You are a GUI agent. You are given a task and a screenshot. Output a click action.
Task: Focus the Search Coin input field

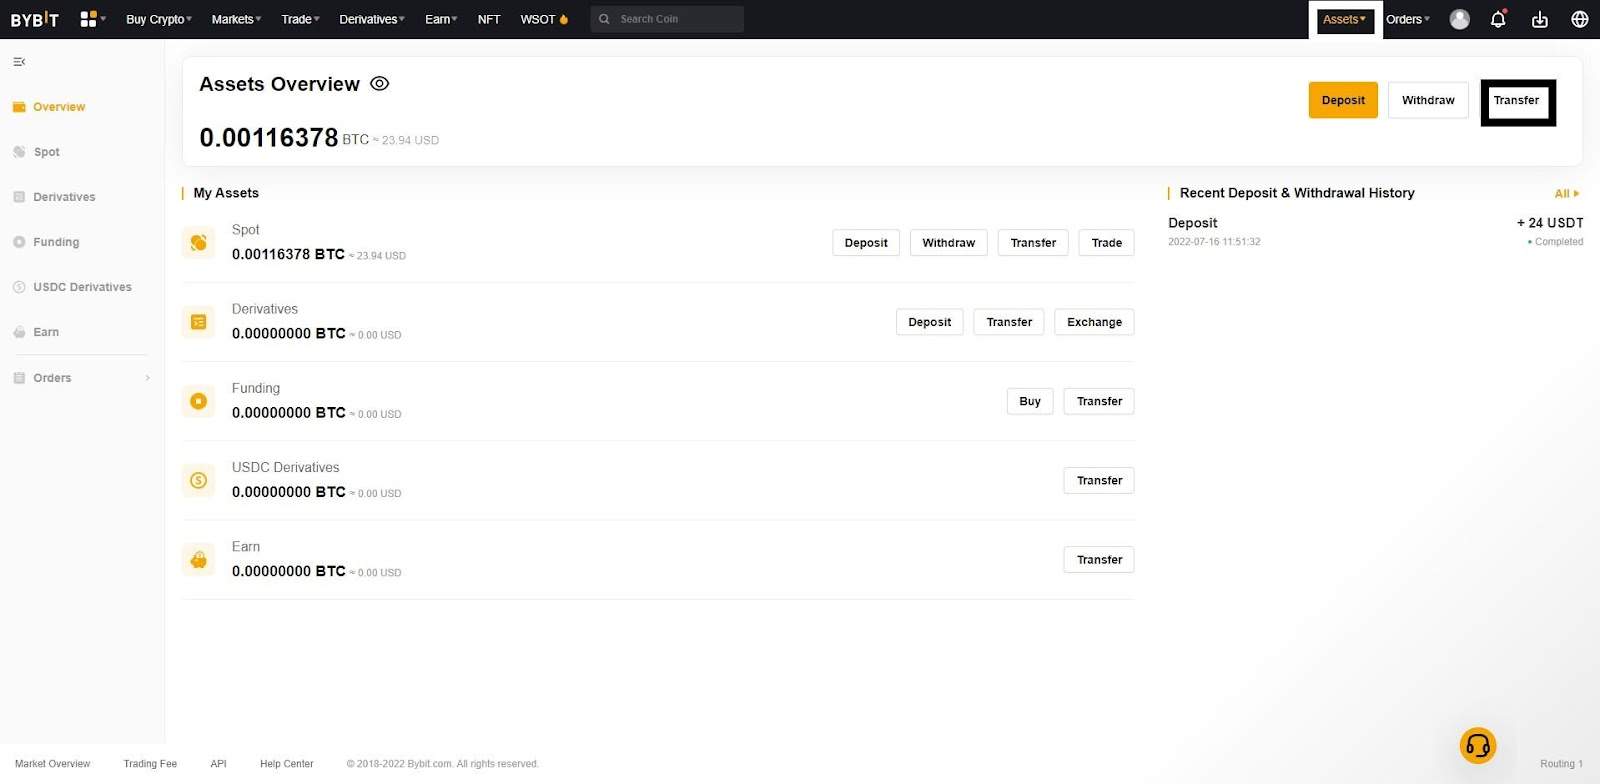(x=667, y=19)
